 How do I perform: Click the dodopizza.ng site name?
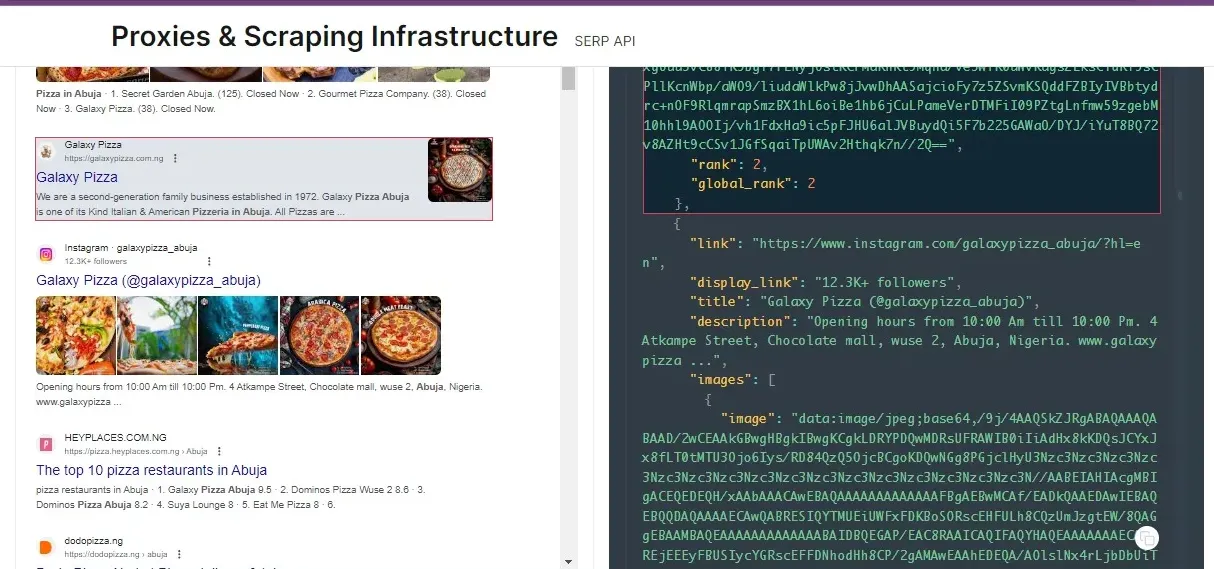(x=94, y=541)
